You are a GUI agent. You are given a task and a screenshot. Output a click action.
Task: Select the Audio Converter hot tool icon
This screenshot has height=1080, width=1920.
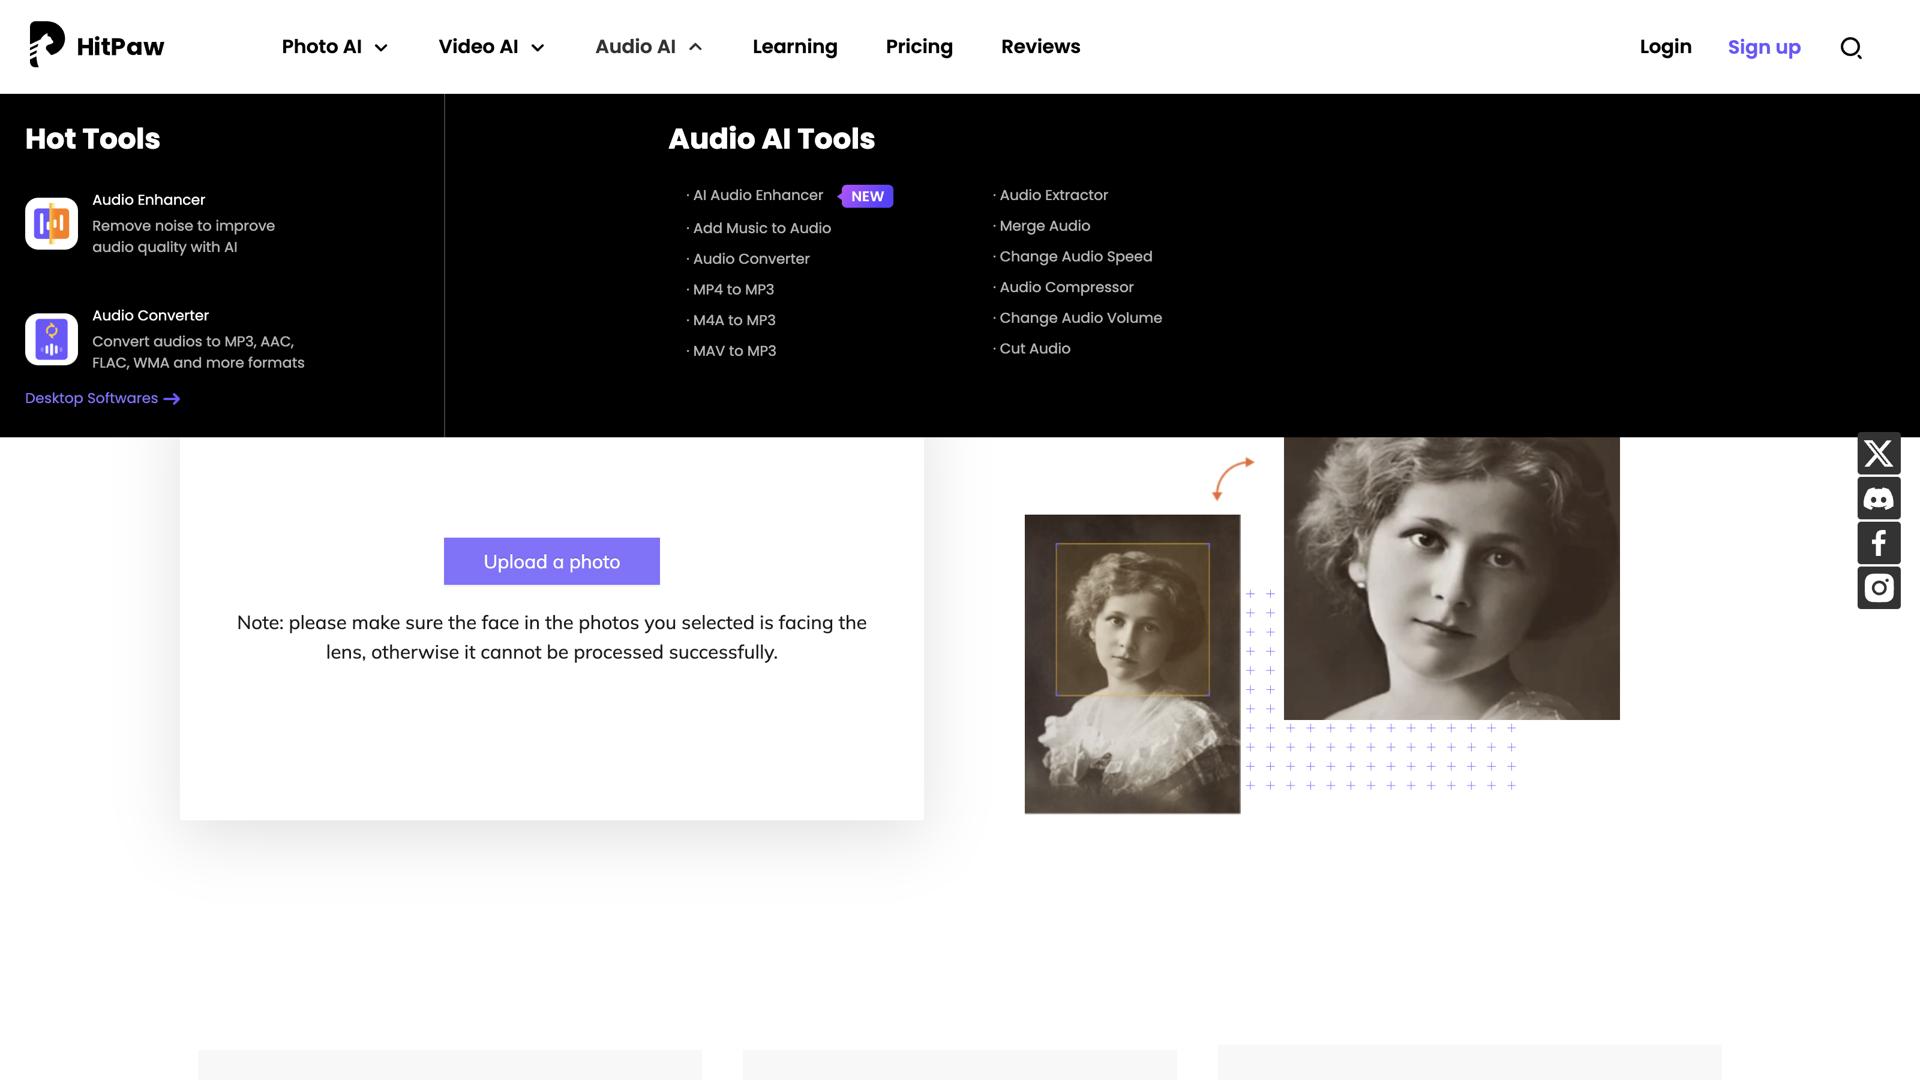pos(50,339)
